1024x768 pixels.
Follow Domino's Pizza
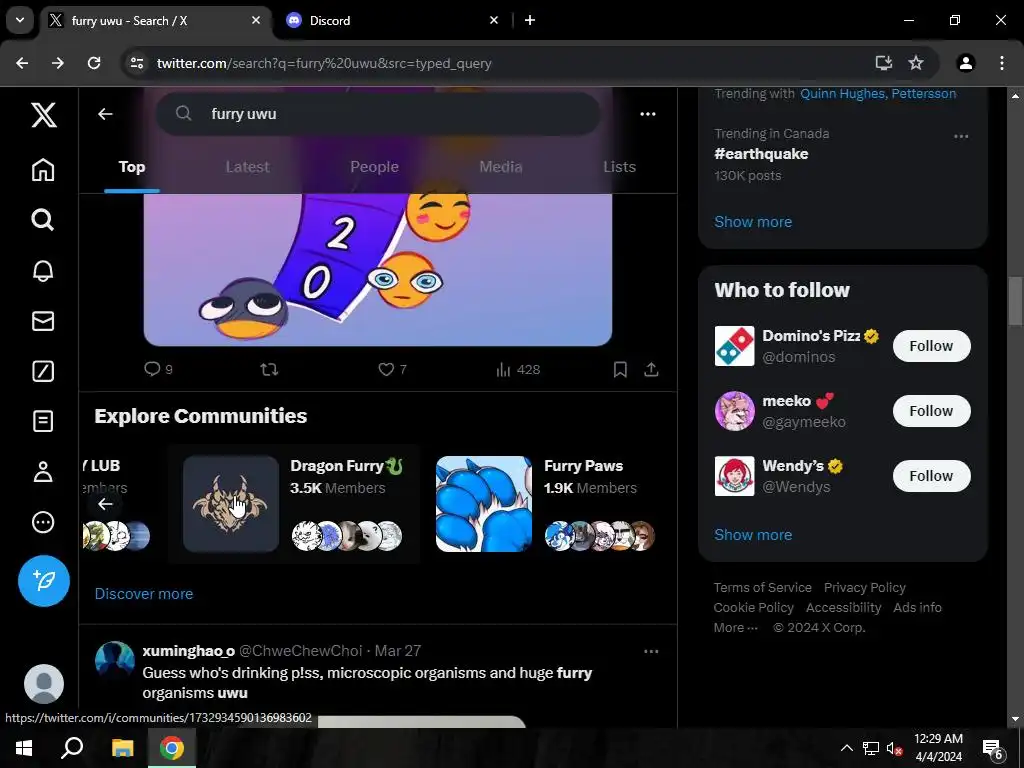click(x=931, y=345)
